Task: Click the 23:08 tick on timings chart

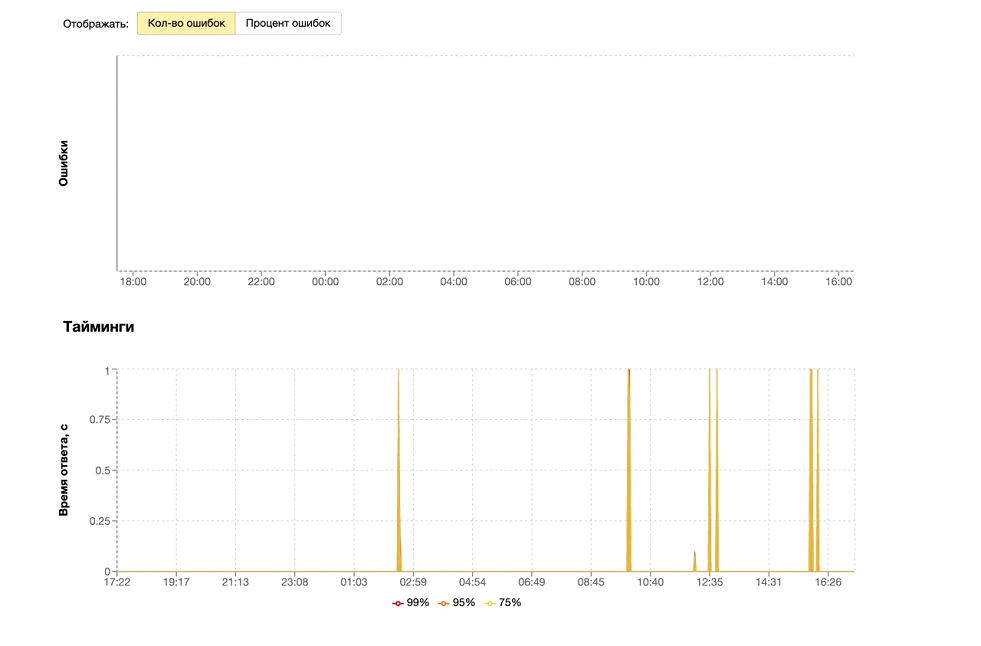Action: point(295,582)
